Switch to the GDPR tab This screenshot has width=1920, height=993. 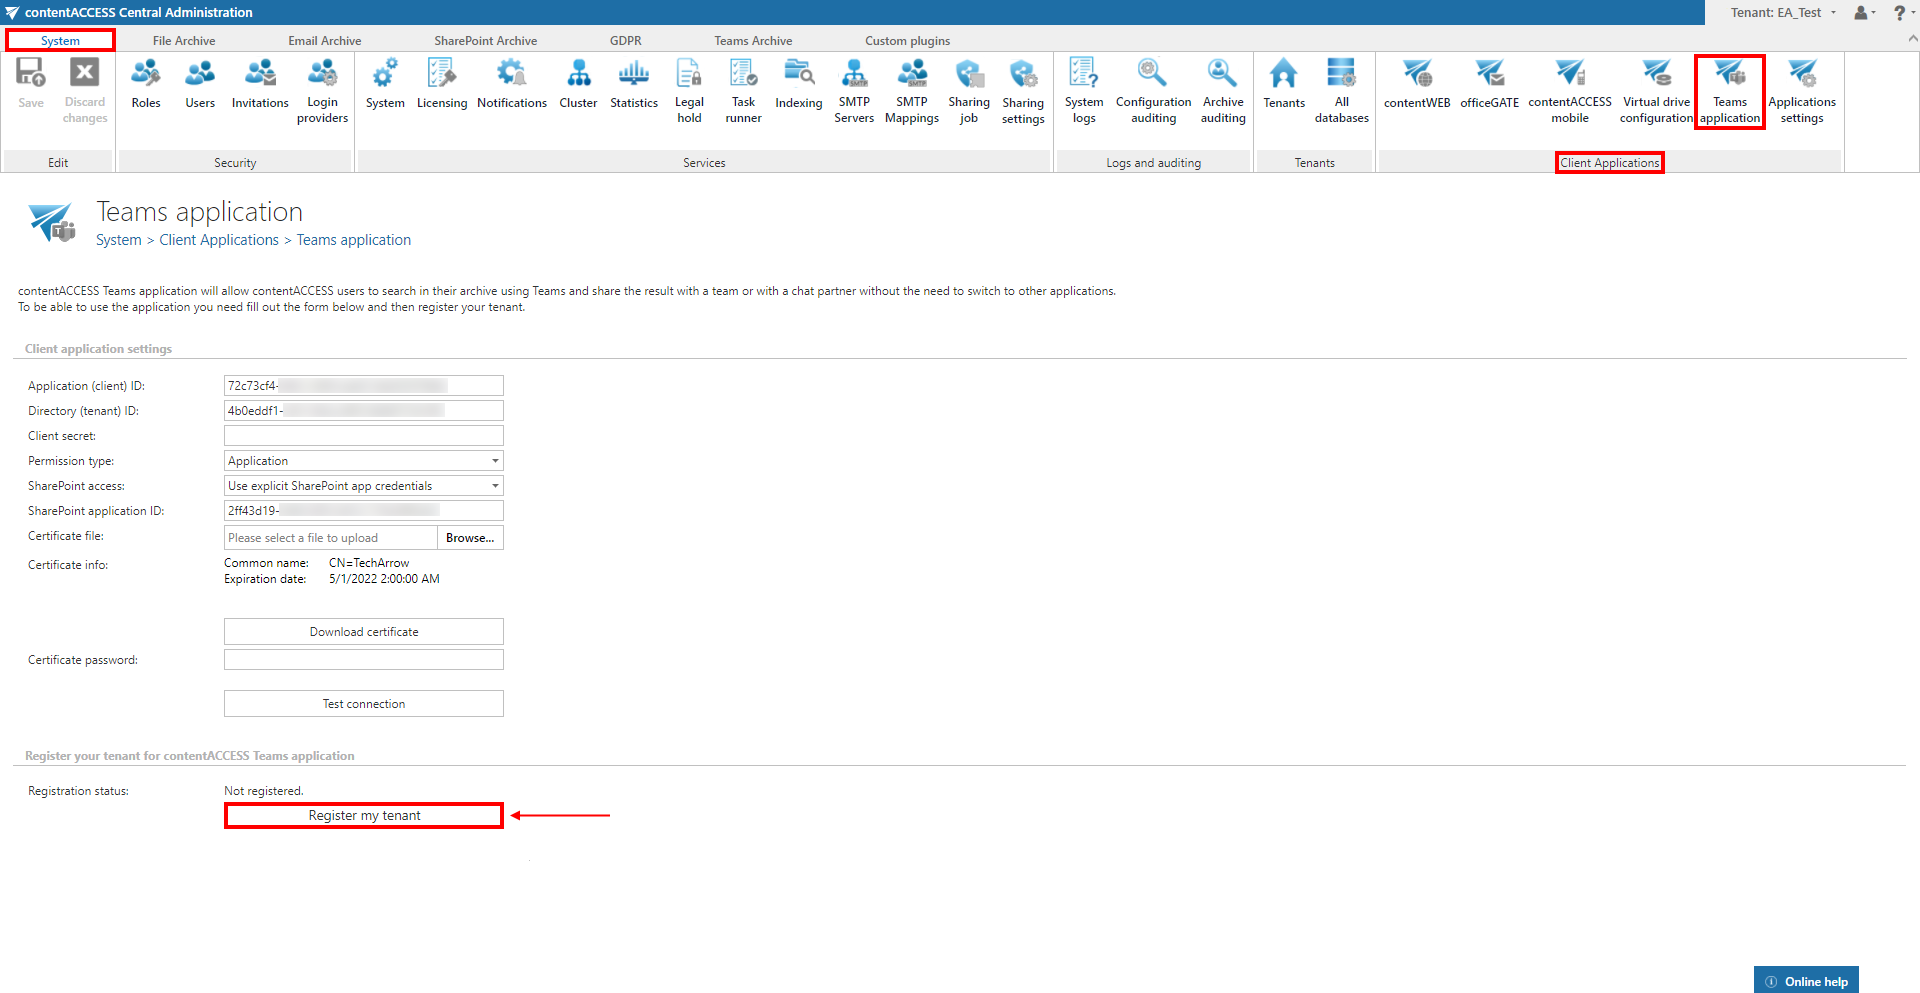click(x=625, y=41)
